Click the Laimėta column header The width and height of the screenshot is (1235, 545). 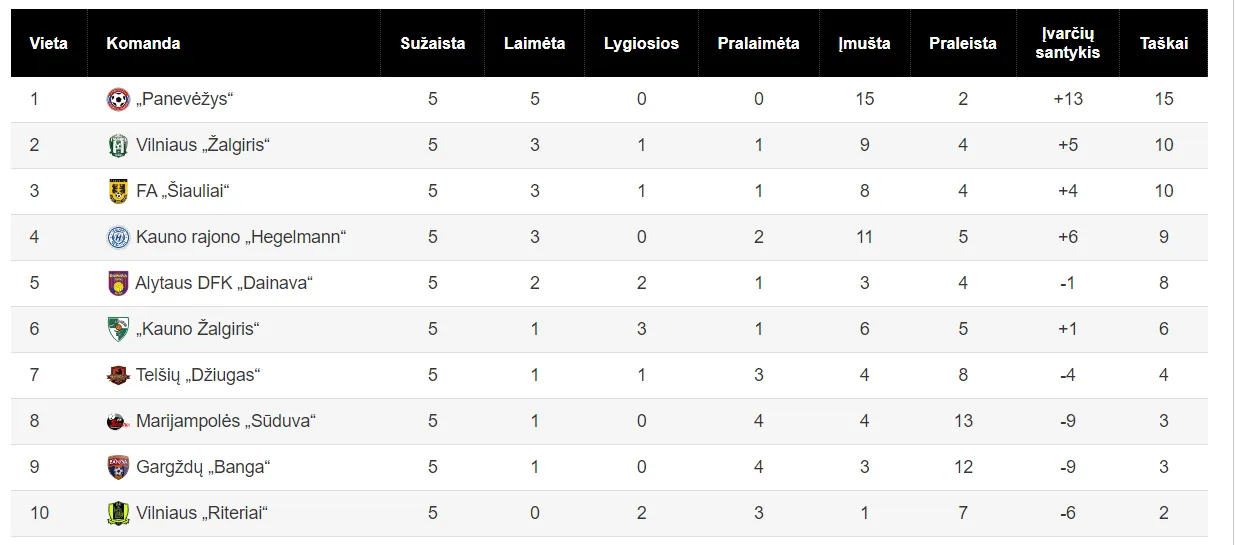[x=534, y=43]
